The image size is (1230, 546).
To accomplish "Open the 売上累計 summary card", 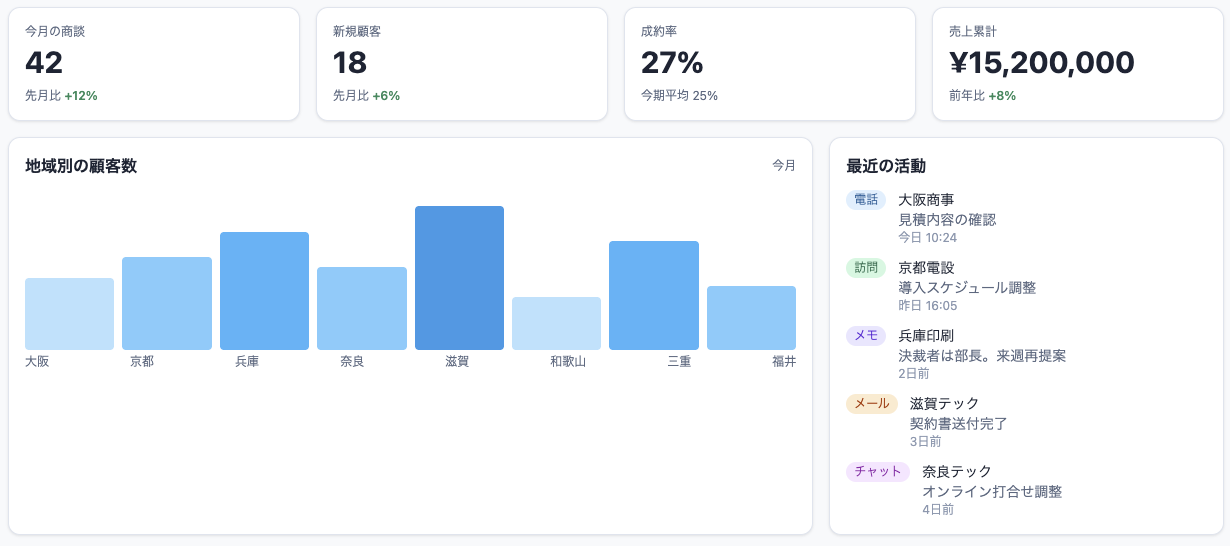I will (1077, 64).
